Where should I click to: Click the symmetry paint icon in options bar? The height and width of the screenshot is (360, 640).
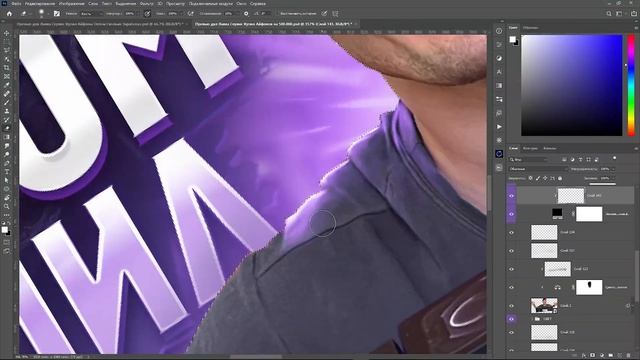(335, 13)
